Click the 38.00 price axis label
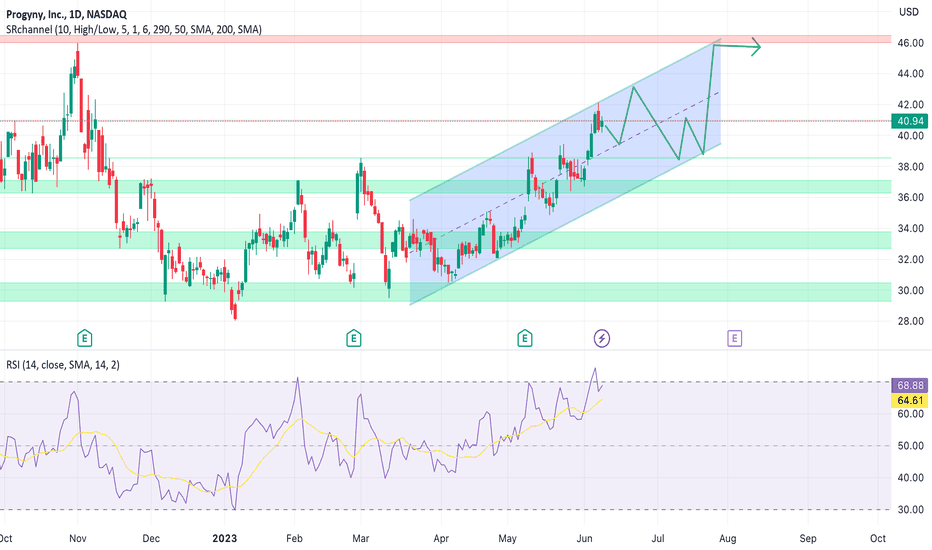Screen dimensions: 932x550 [910, 166]
